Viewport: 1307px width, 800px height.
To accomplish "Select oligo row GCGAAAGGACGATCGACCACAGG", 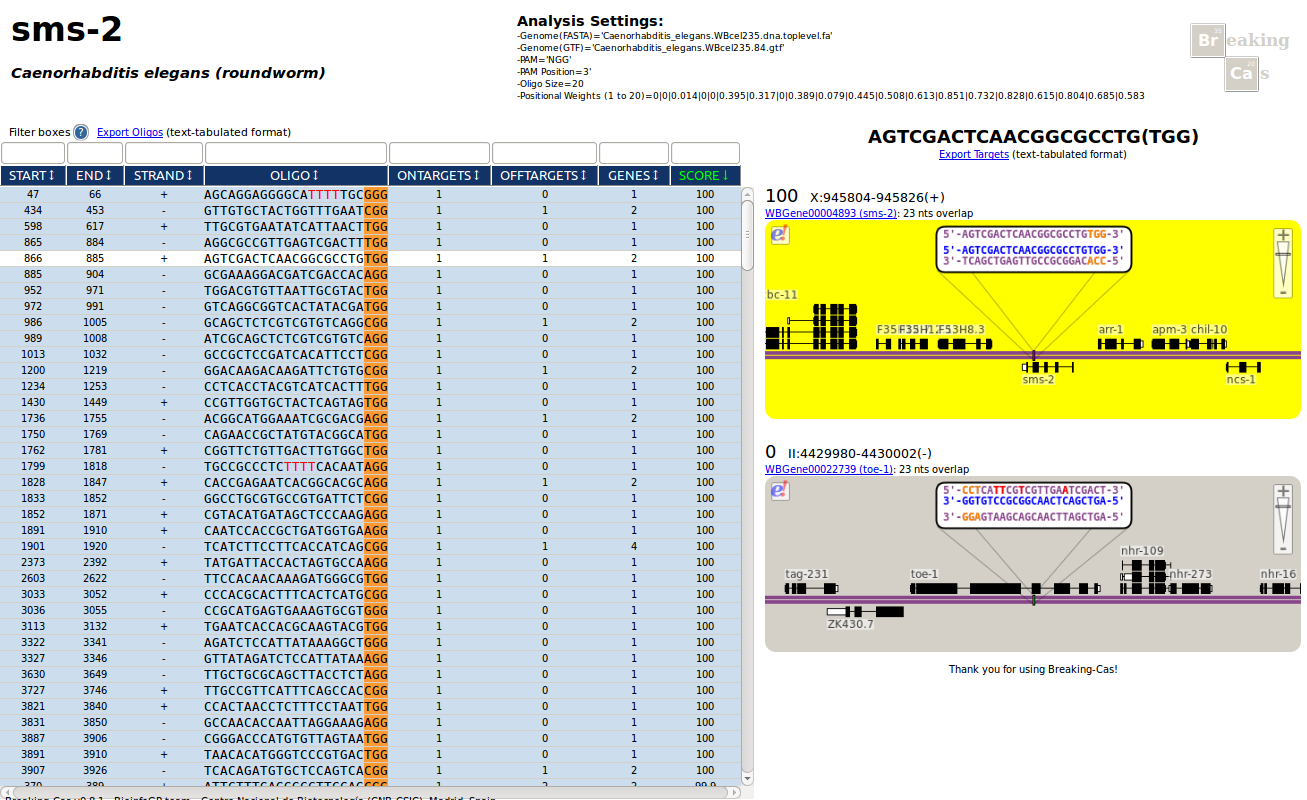I will click(370, 274).
